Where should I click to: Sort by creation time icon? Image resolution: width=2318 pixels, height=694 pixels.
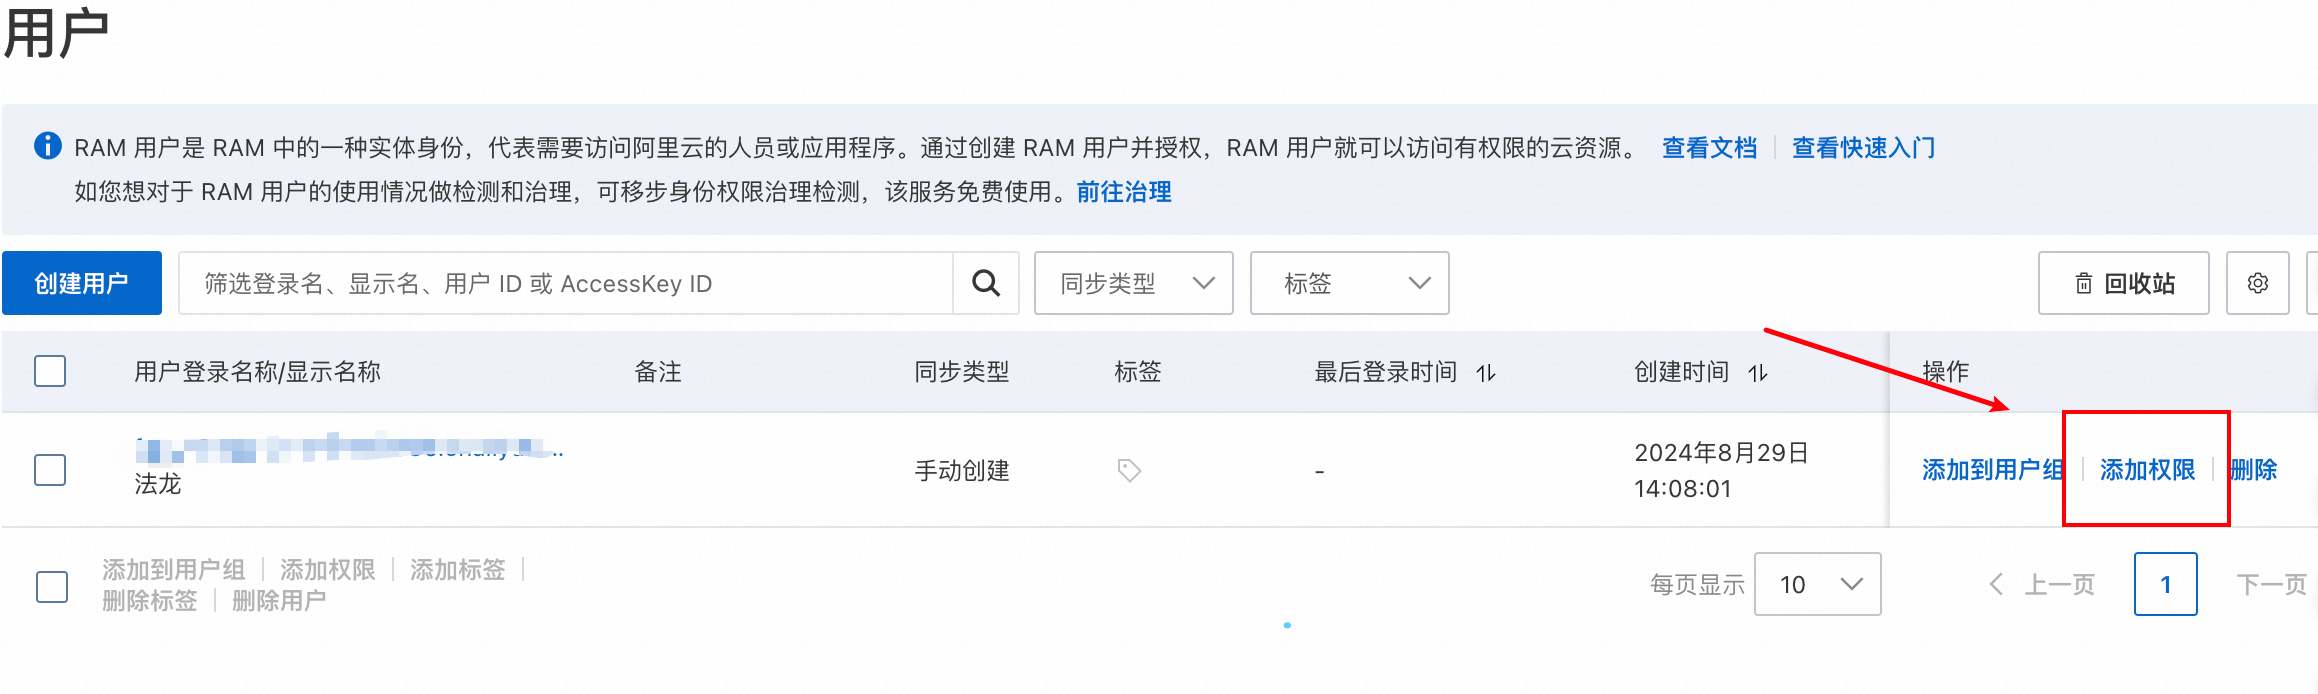tap(1758, 373)
